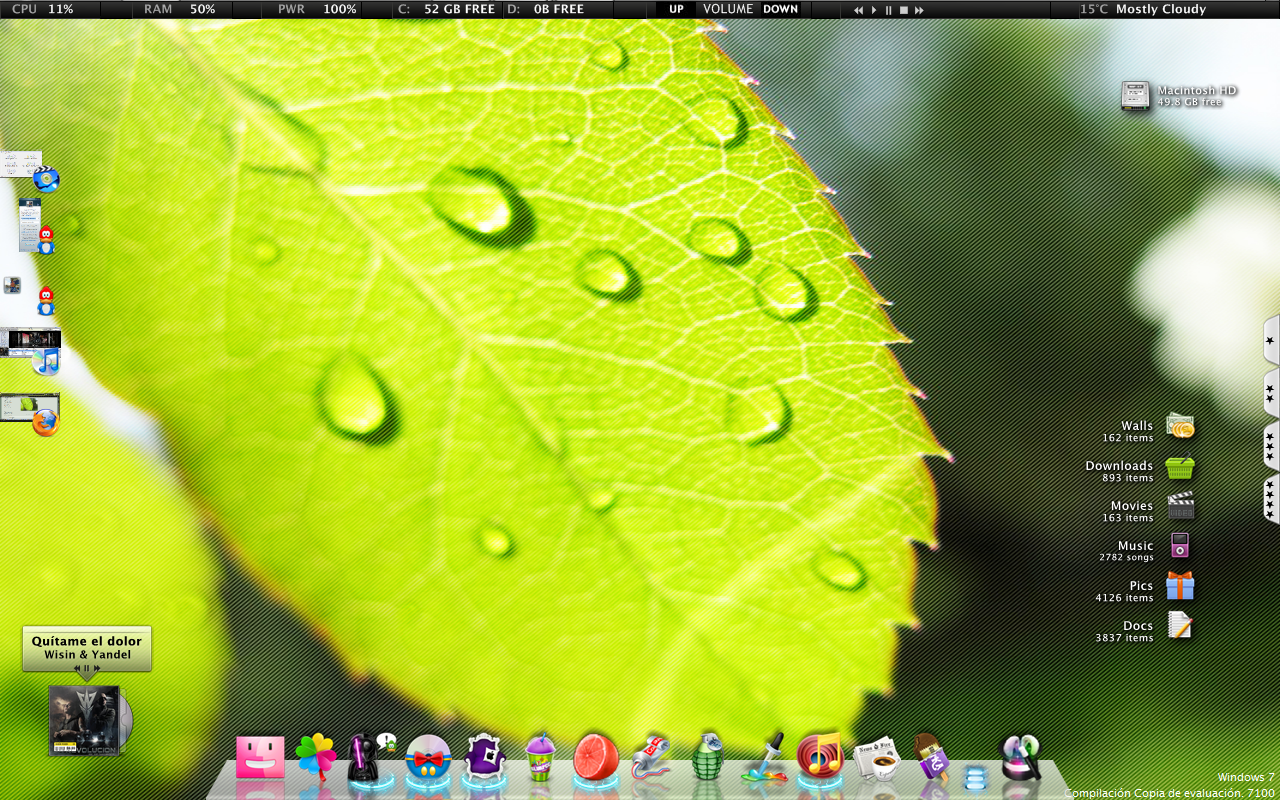Viewport: 1280px width, 800px height.
Task: Switch to the tall penguin chat window preview
Action: pos(37,226)
